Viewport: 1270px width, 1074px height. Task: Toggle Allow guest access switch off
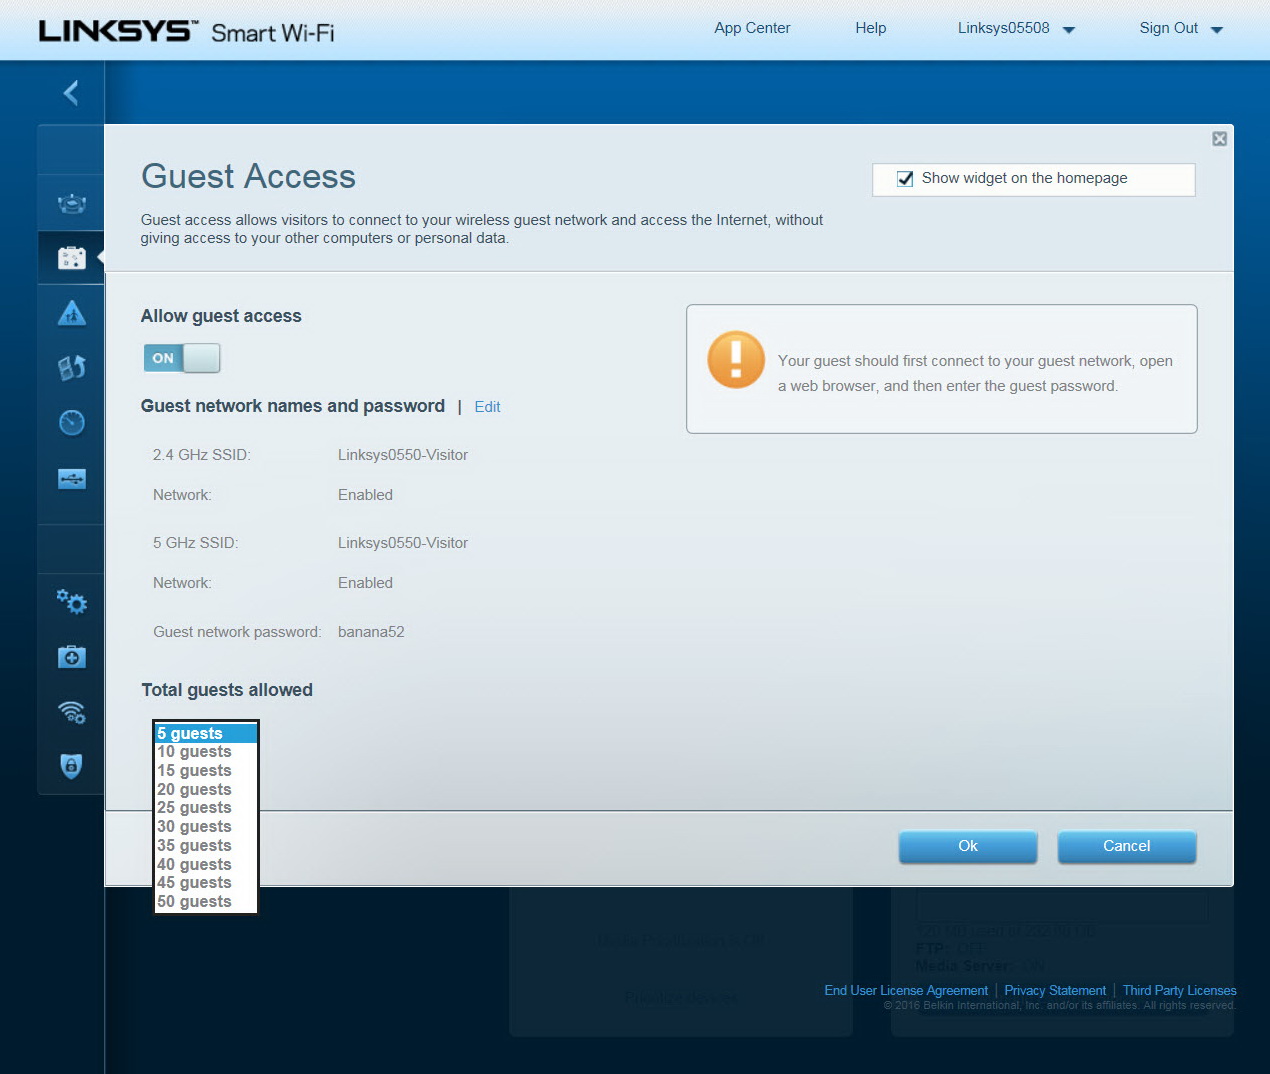(182, 358)
